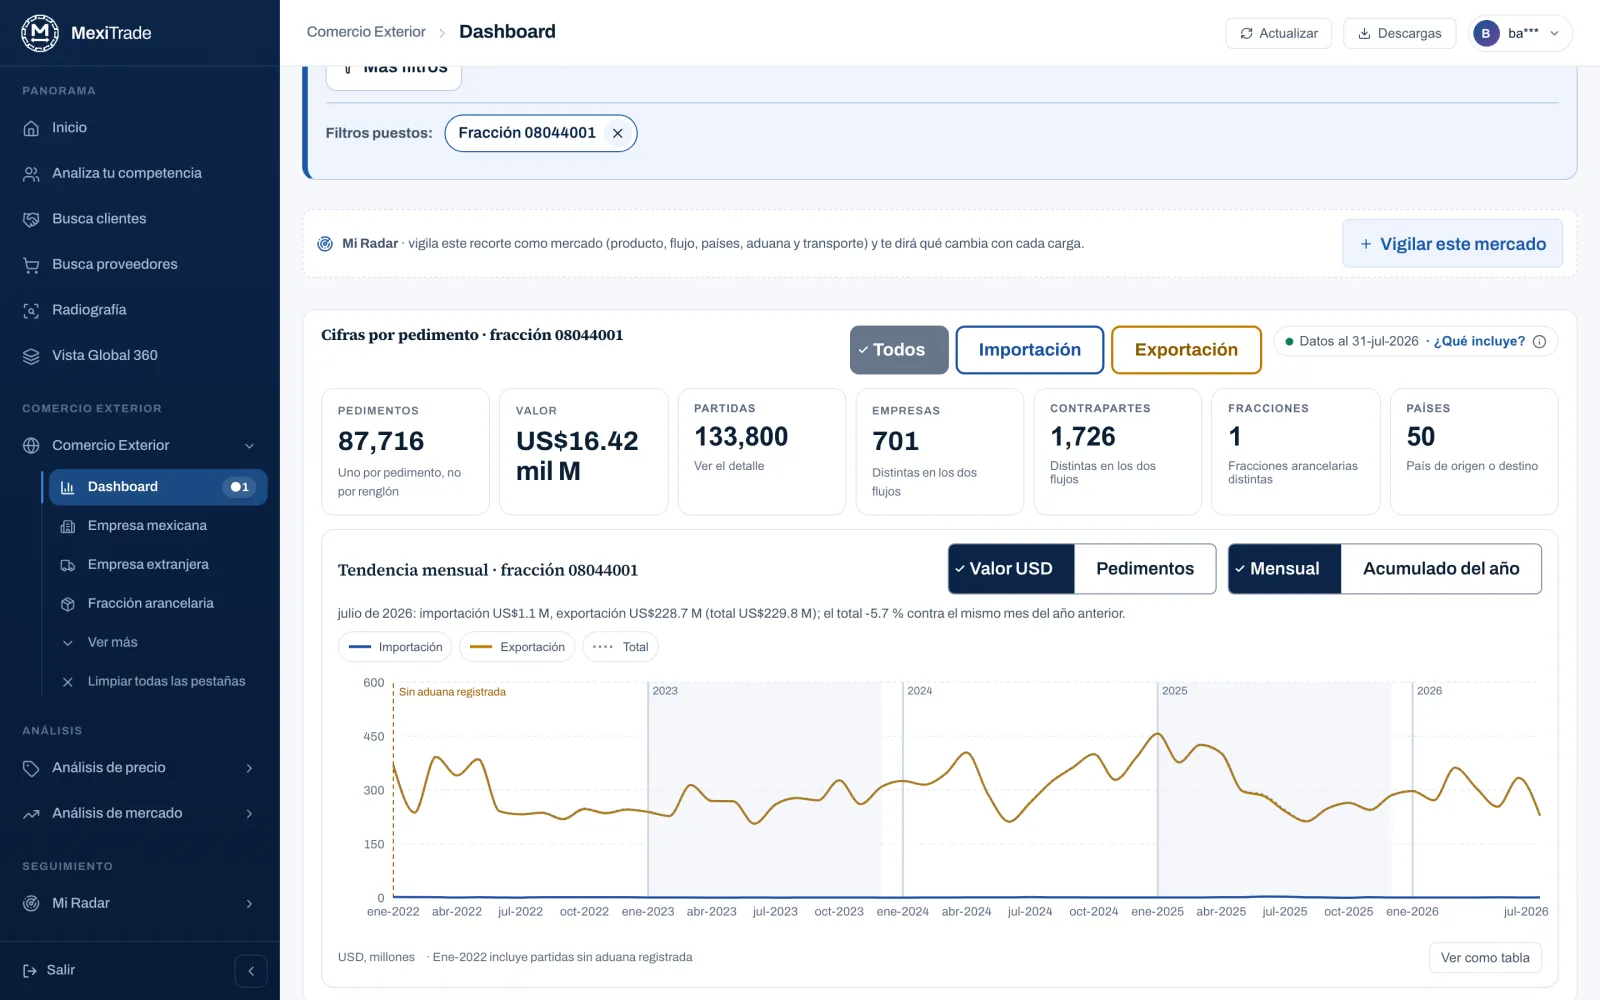The width and height of the screenshot is (1600, 1000).
Task: Toggle the Importación legend series
Action: [x=395, y=647]
